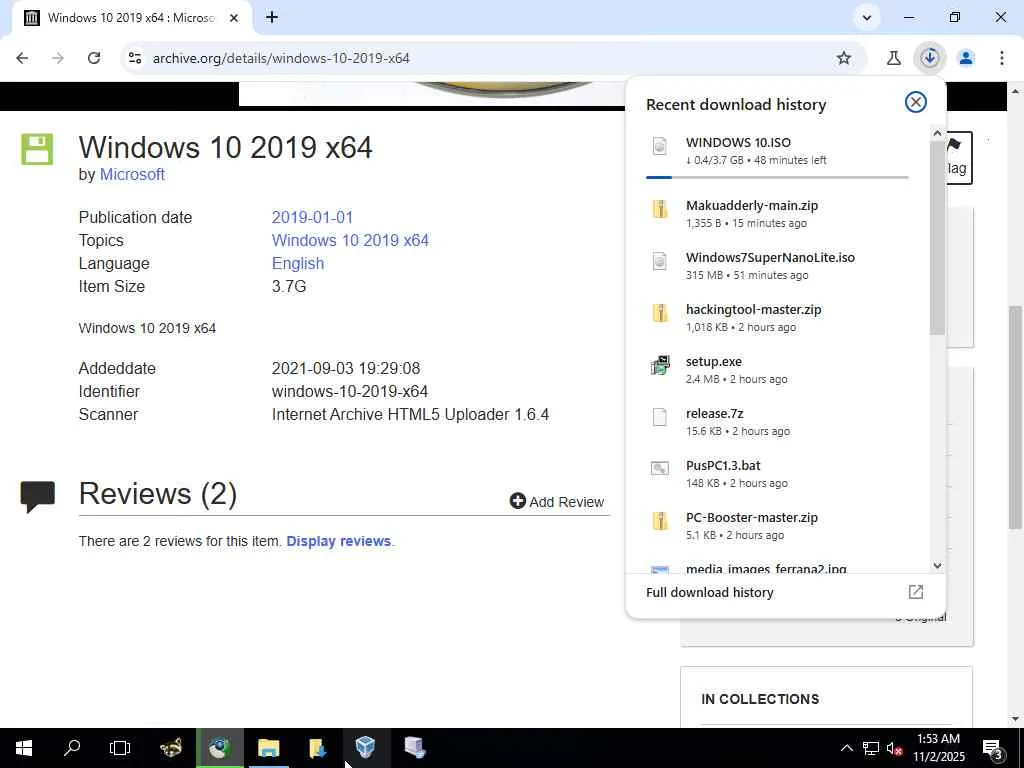Click the IN COLLECTIONS heading

coord(760,699)
